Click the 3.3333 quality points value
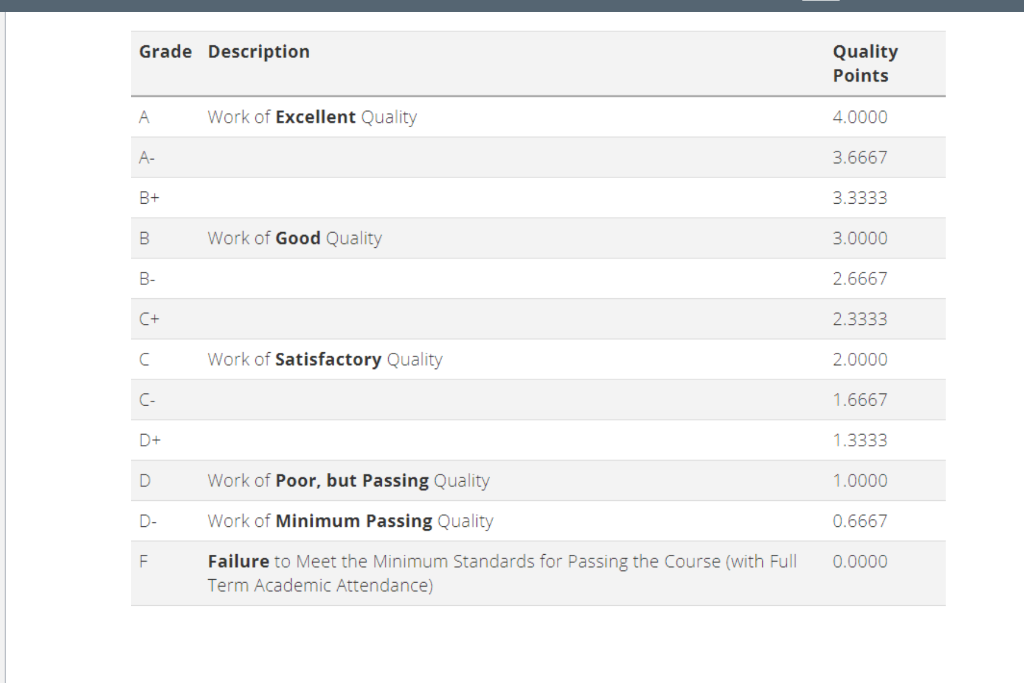 [860, 198]
